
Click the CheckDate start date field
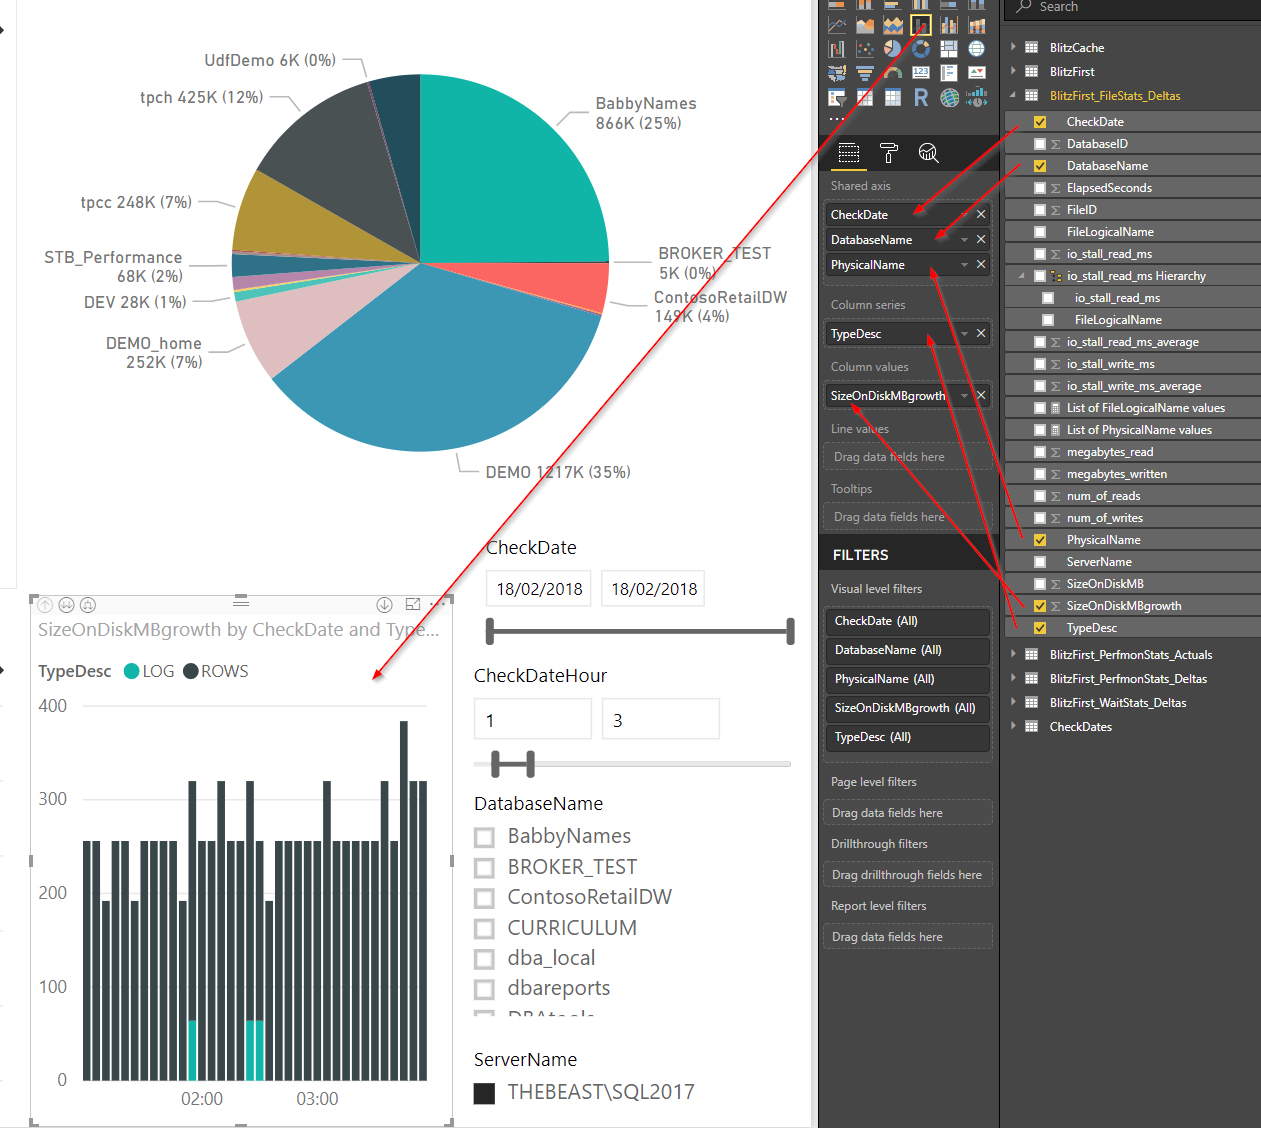click(539, 589)
